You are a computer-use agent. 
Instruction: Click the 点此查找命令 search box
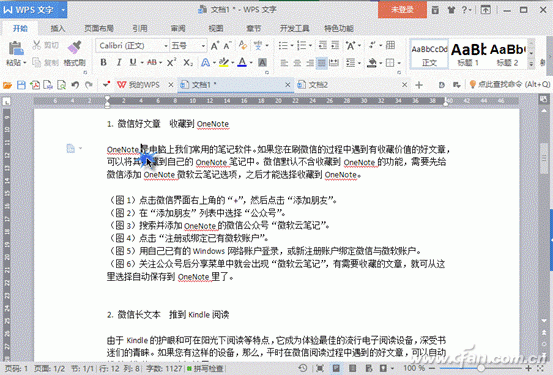[x=510, y=85]
